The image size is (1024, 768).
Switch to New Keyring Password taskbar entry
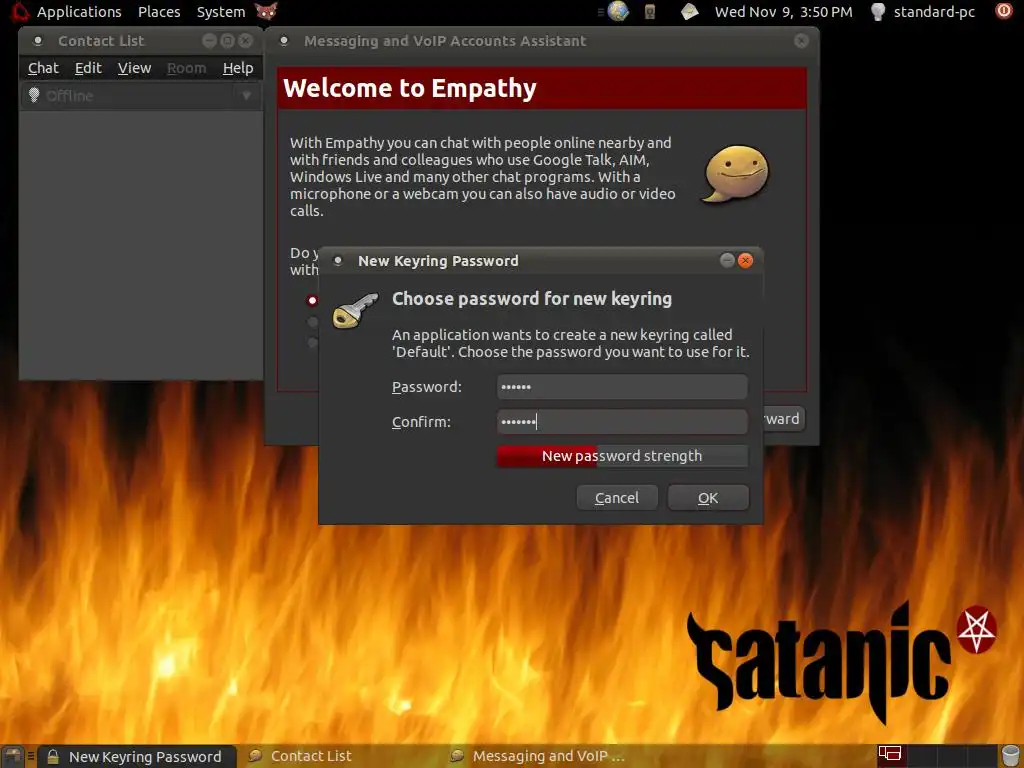(136, 756)
